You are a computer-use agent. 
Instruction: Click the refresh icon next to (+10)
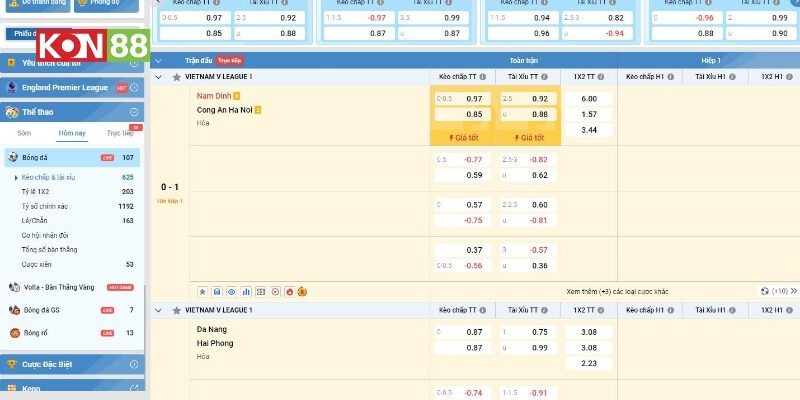765,291
